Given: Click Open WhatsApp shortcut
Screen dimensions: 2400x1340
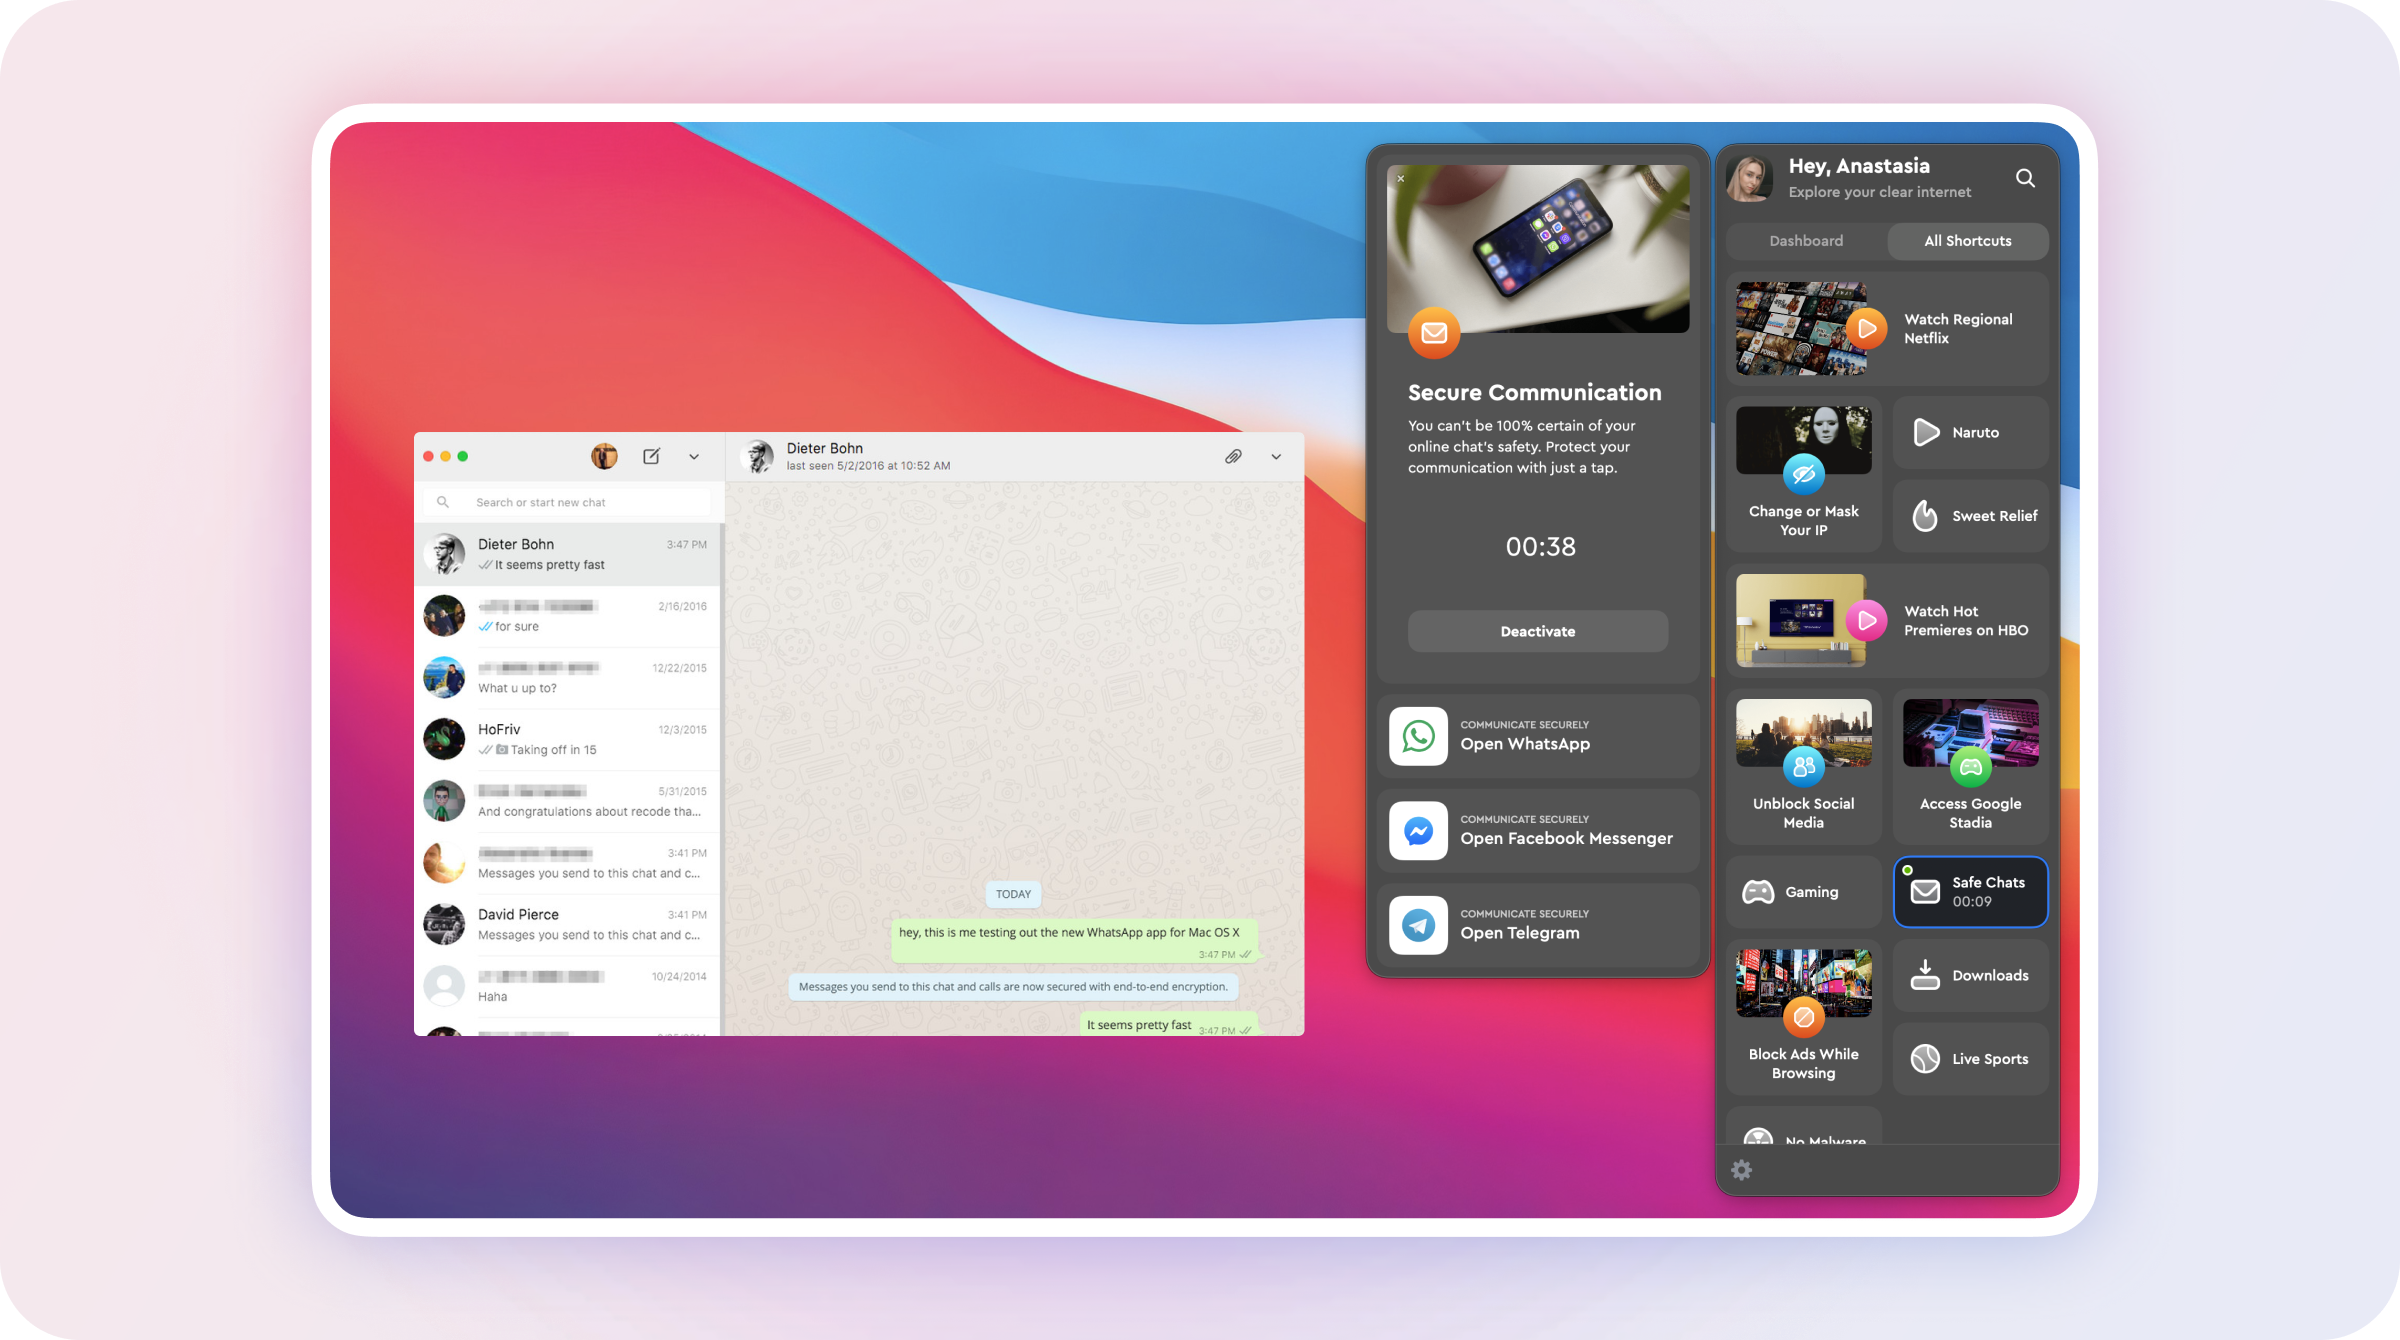Looking at the screenshot, I should click(x=1538, y=736).
